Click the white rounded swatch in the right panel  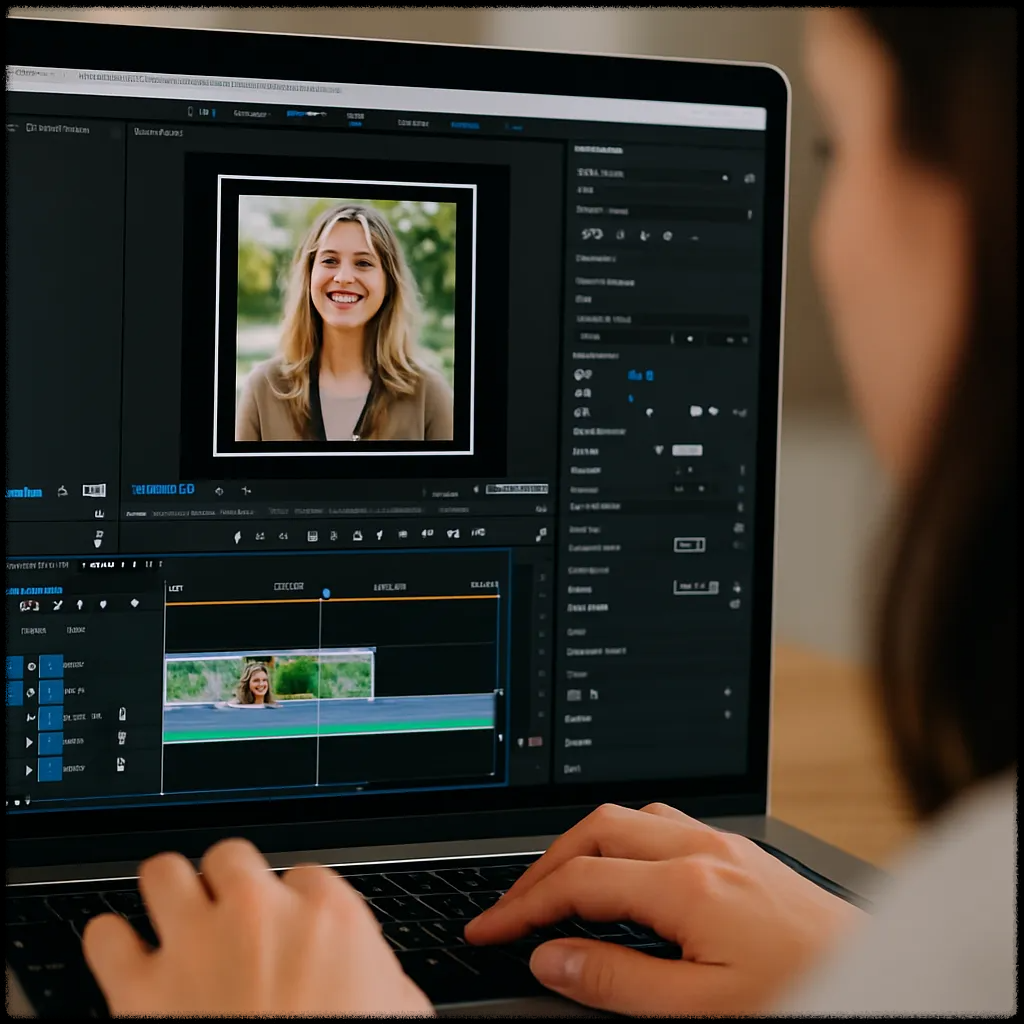(x=687, y=450)
